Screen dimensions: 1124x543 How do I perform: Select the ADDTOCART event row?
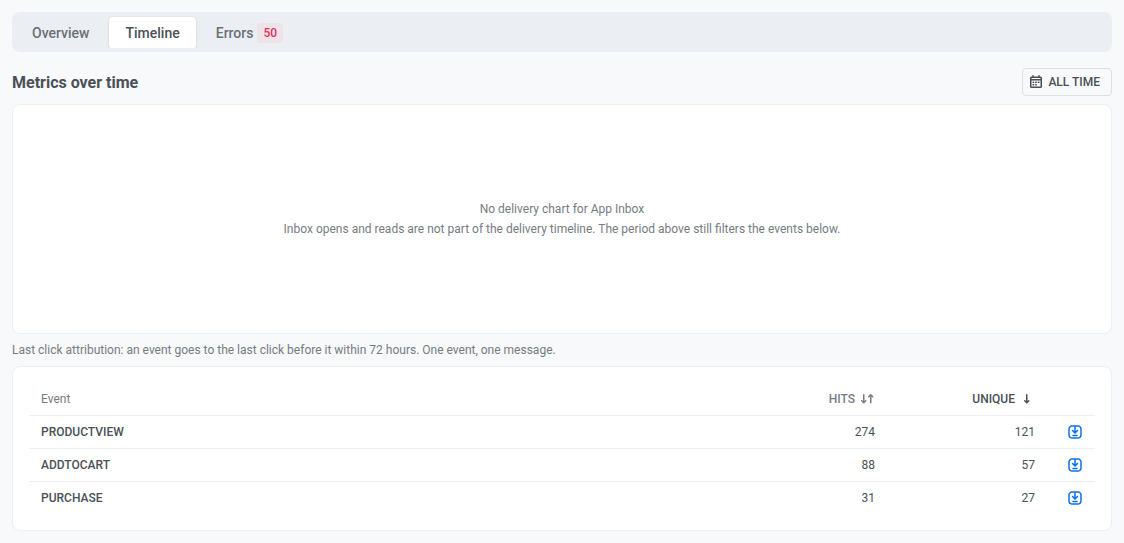pyautogui.click(x=562, y=465)
